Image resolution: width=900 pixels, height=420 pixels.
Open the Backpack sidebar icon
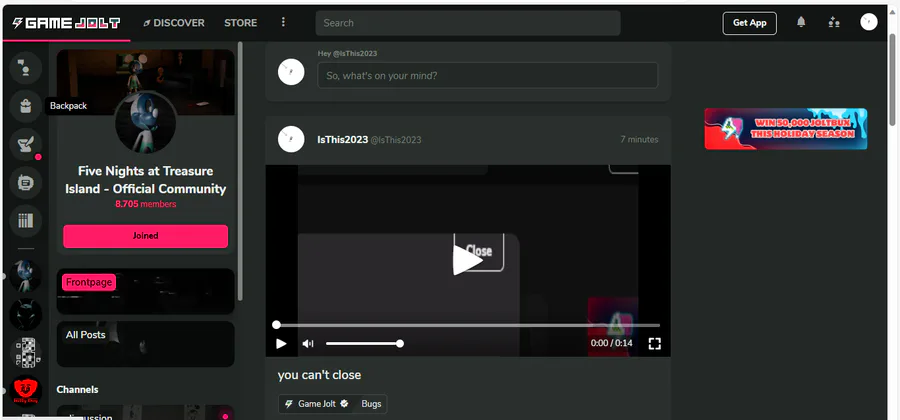[26, 106]
